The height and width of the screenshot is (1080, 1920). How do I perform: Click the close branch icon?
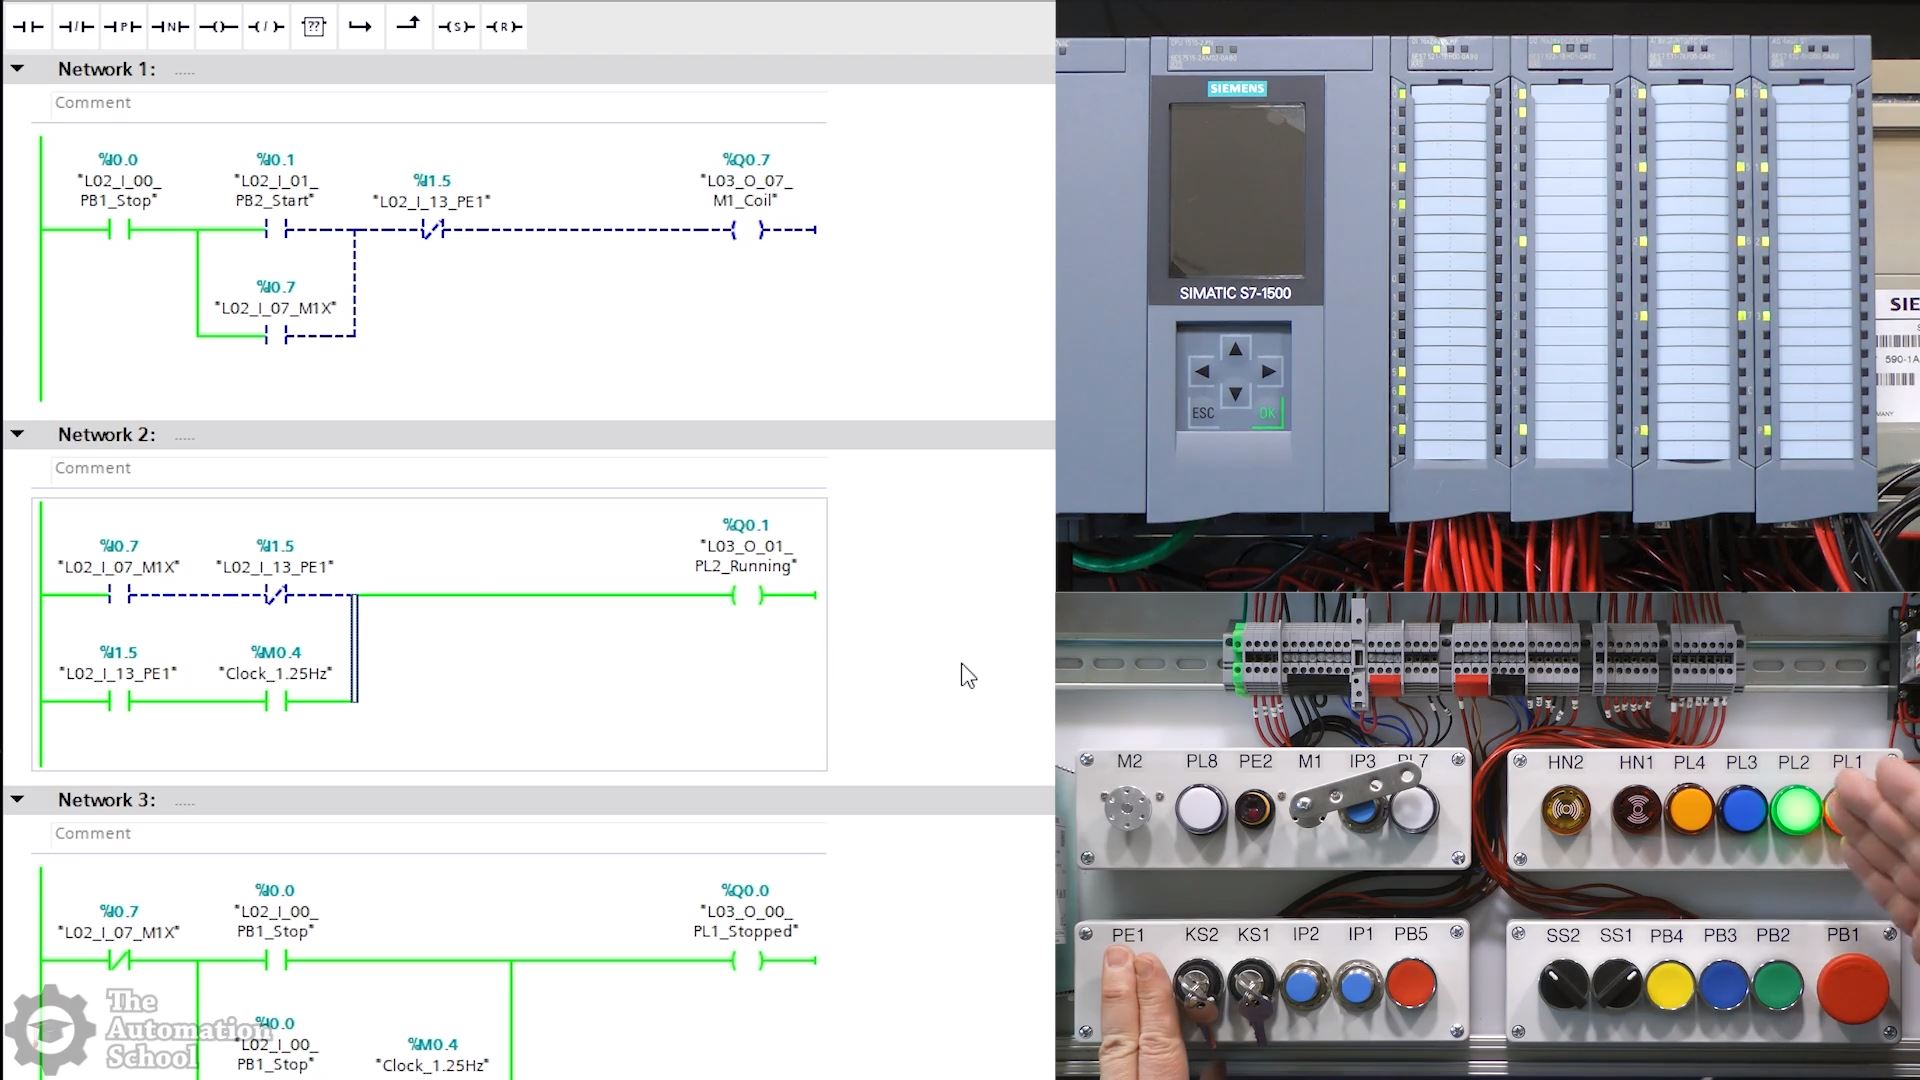tap(408, 25)
